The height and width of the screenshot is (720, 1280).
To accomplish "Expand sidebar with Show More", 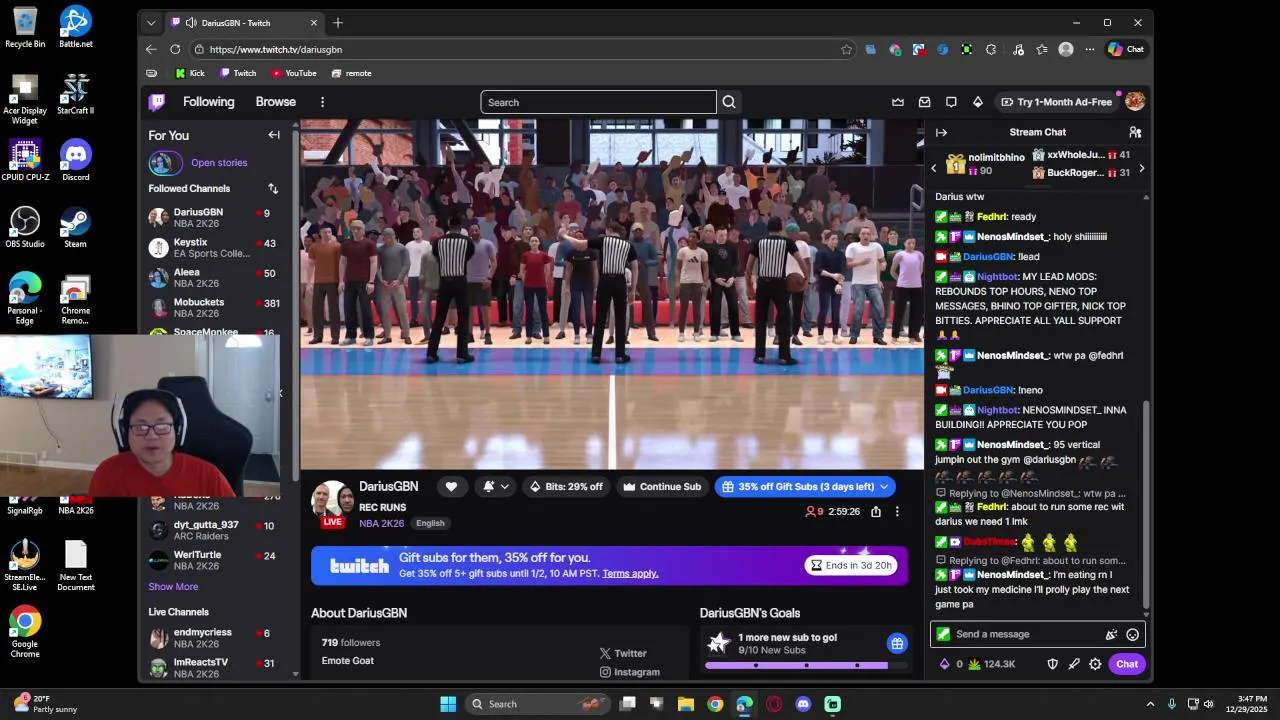I will coord(173,587).
